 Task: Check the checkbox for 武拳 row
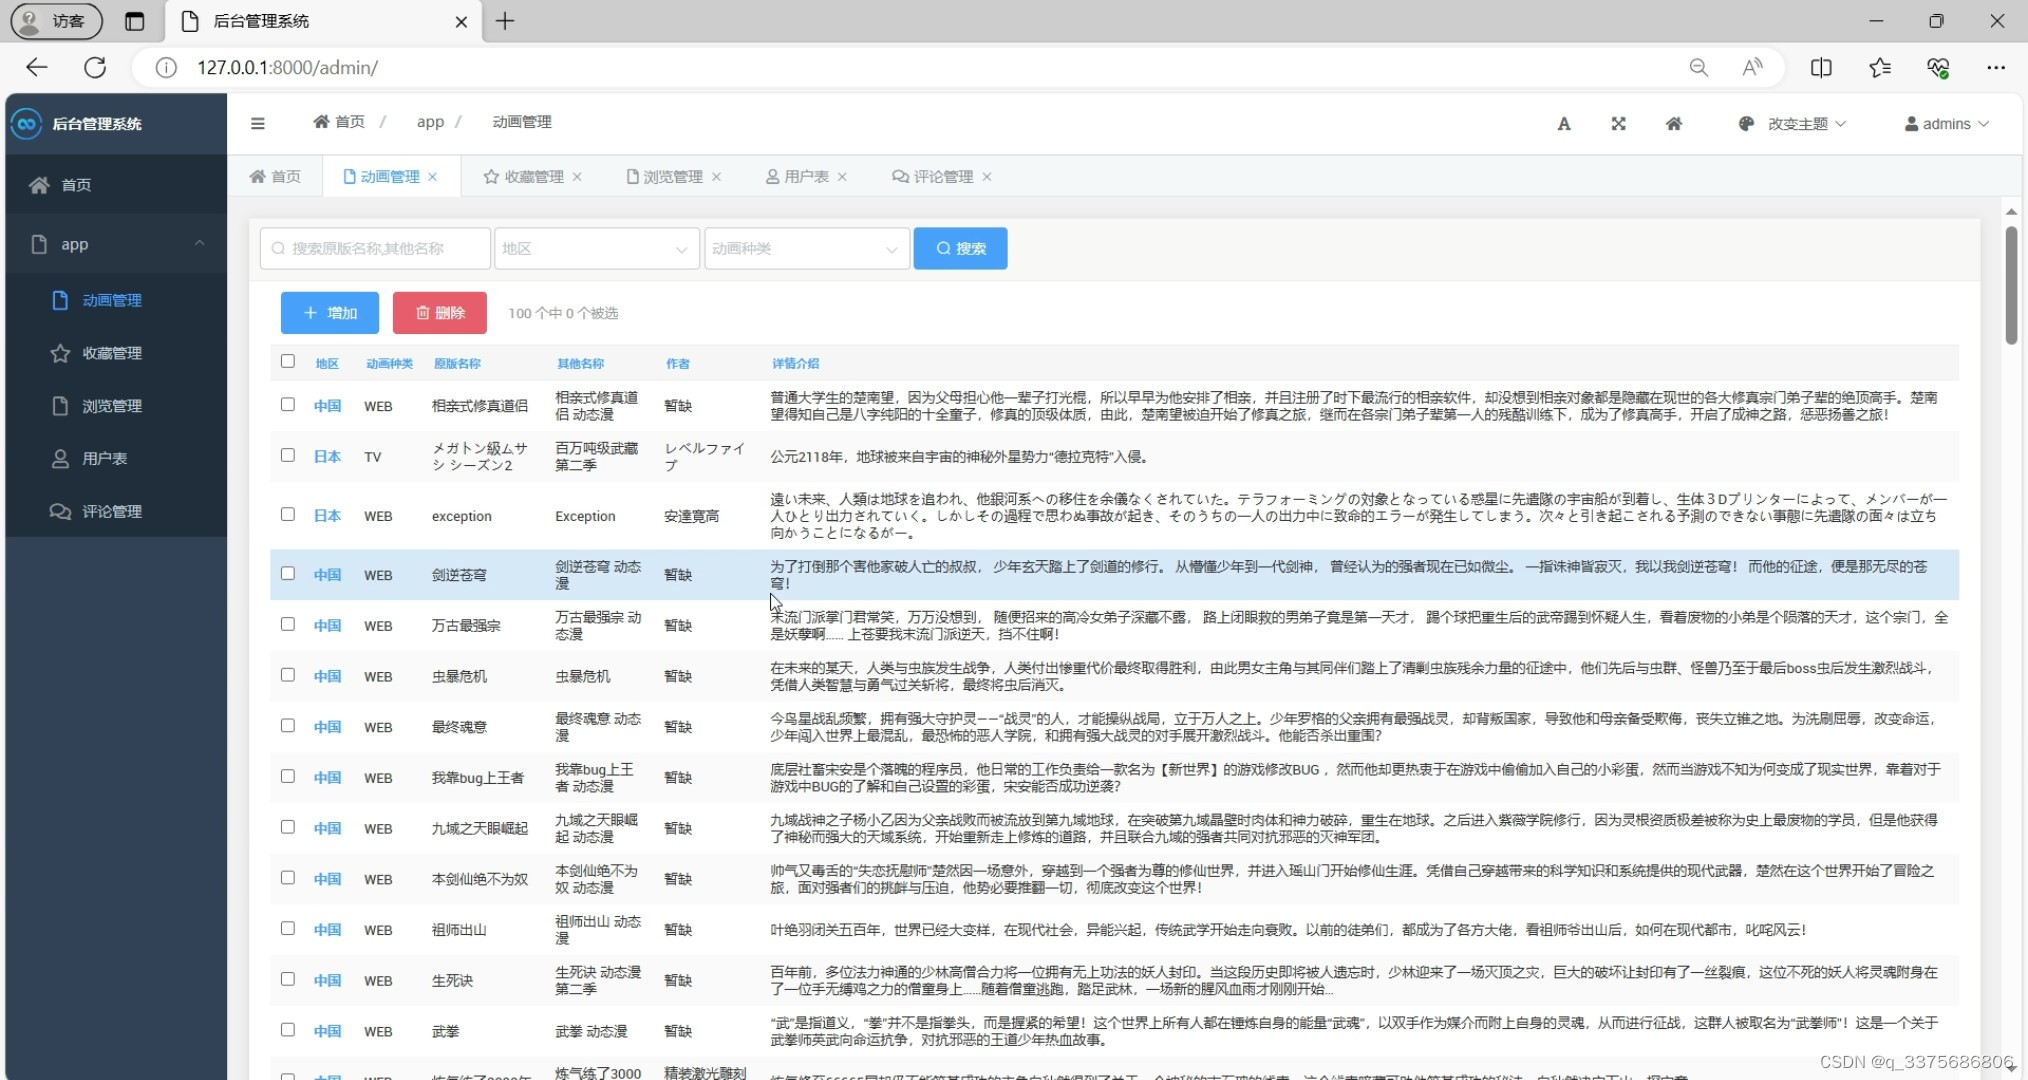287,1030
